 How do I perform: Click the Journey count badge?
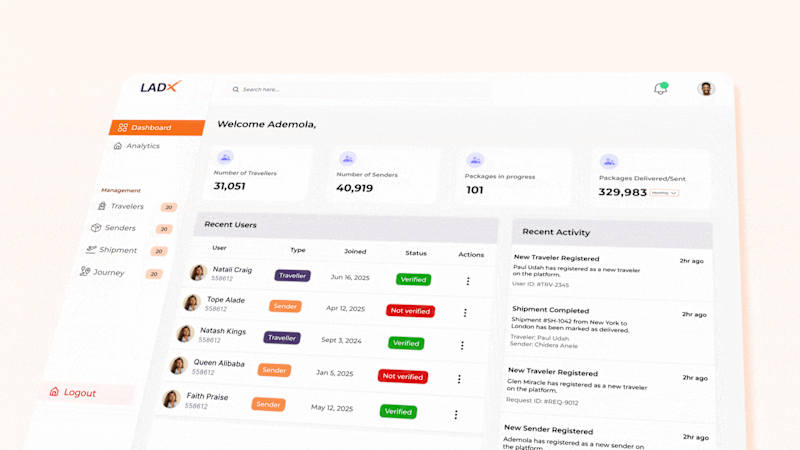click(x=154, y=274)
